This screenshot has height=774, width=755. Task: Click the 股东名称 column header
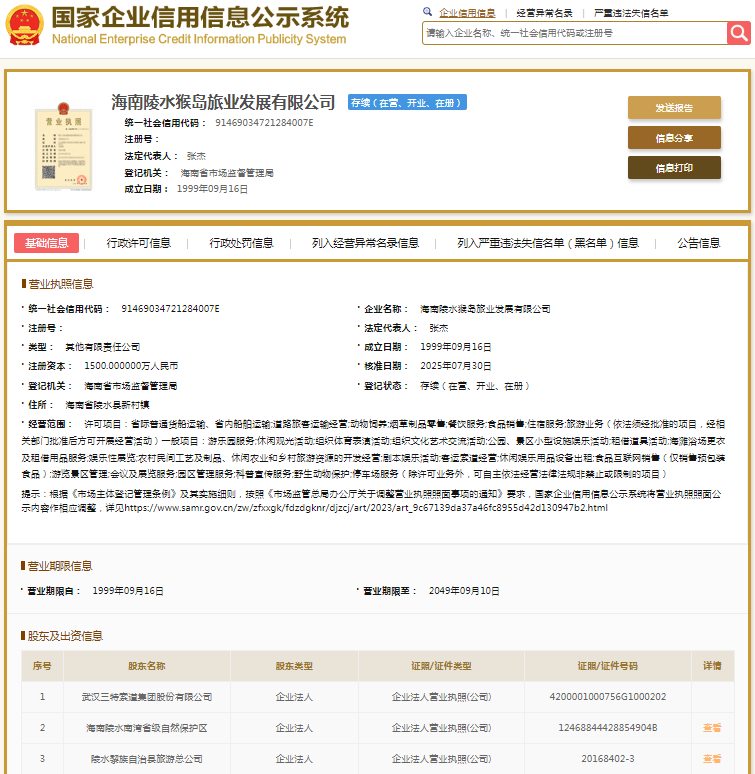tap(147, 666)
